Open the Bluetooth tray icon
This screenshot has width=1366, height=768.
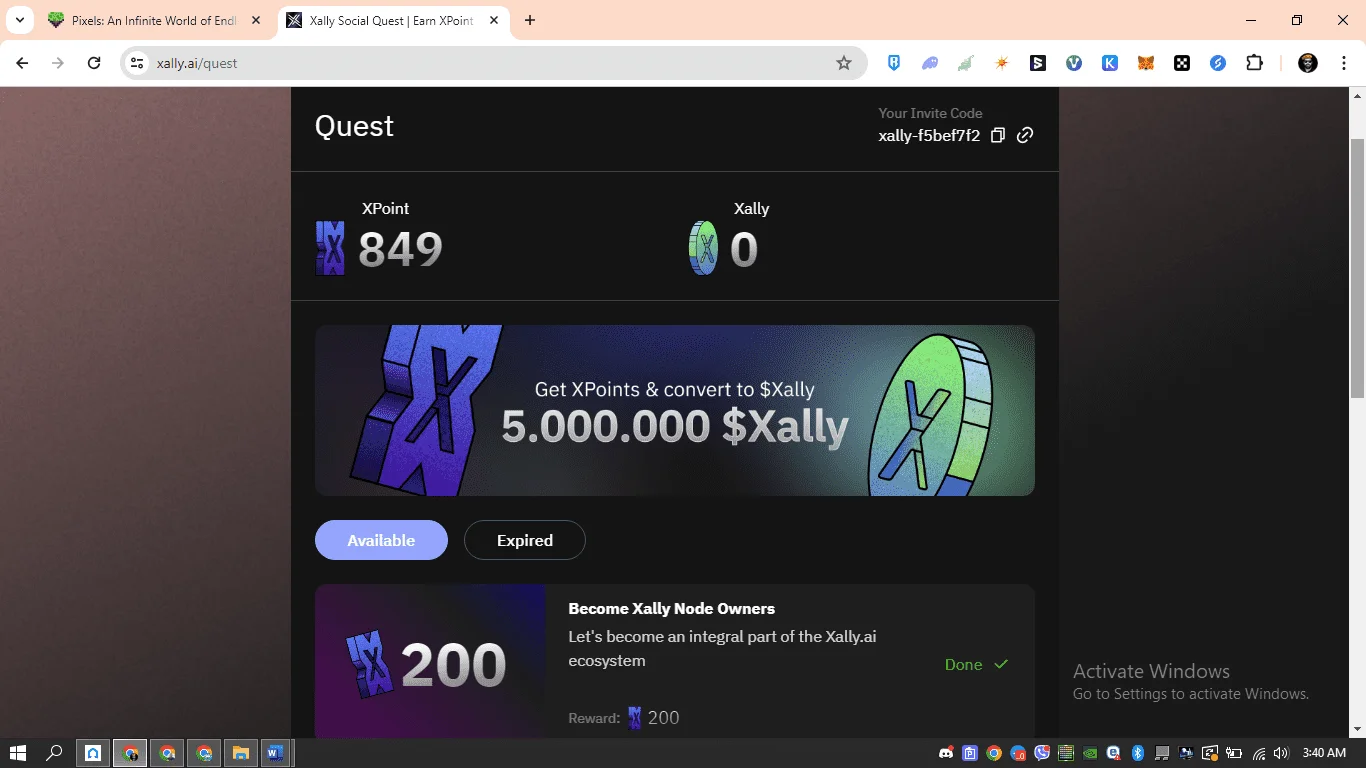tap(1138, 753)
